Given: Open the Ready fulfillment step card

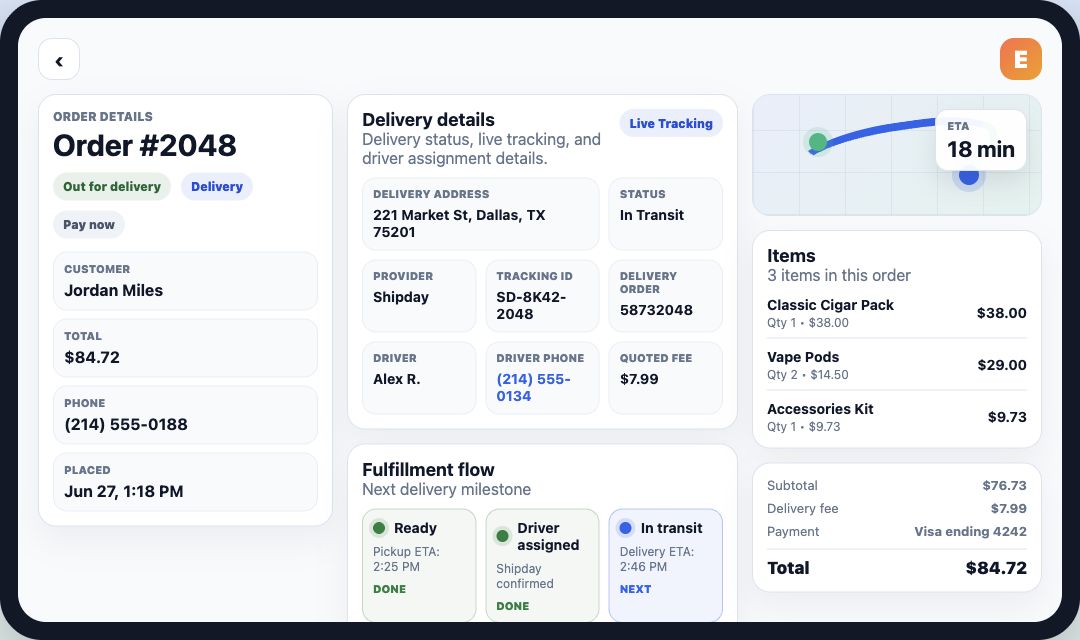Looking at the screenshot, I should coord(419,565).
